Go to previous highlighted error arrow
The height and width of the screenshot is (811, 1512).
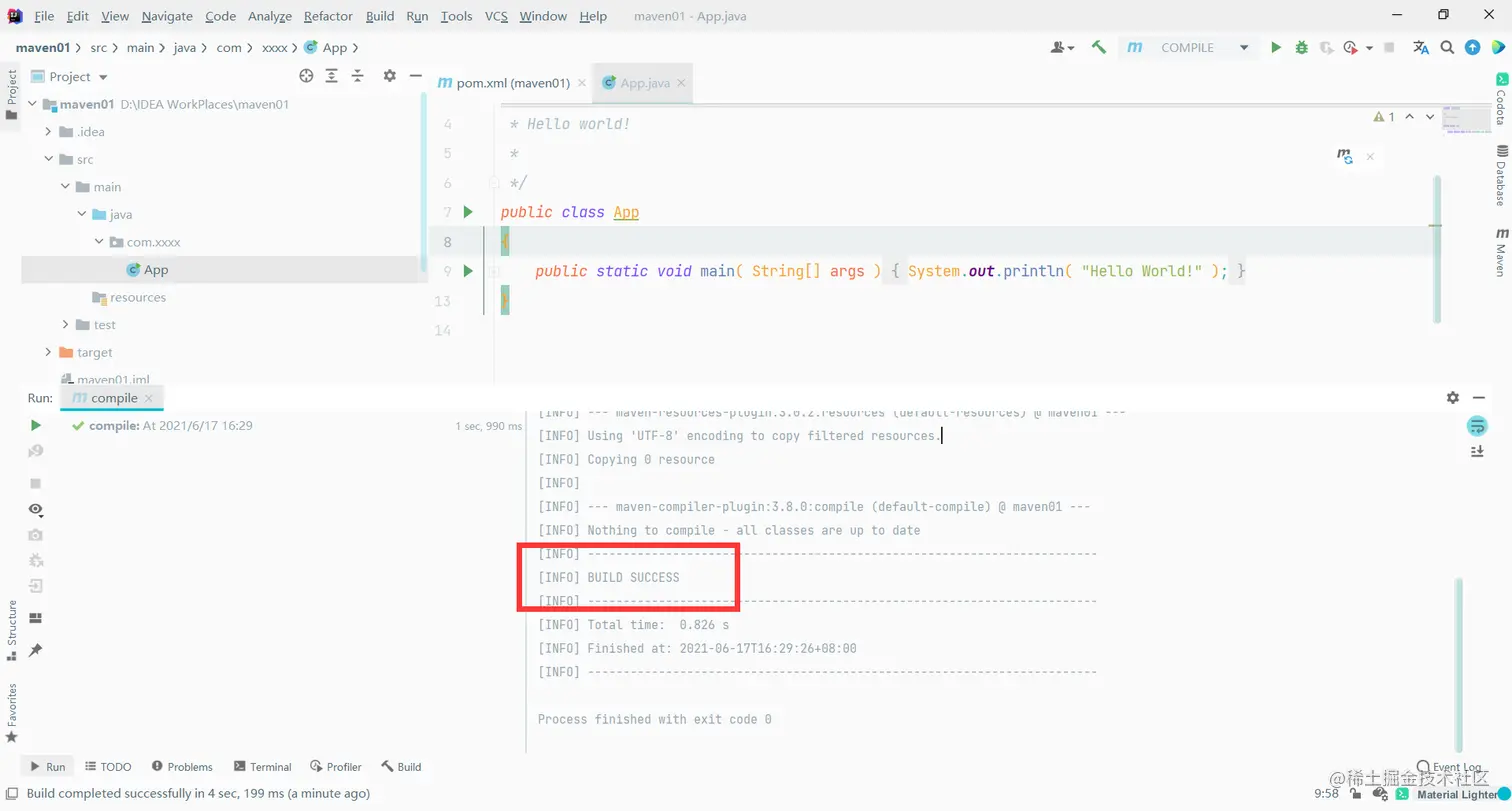coord(1409,117)
